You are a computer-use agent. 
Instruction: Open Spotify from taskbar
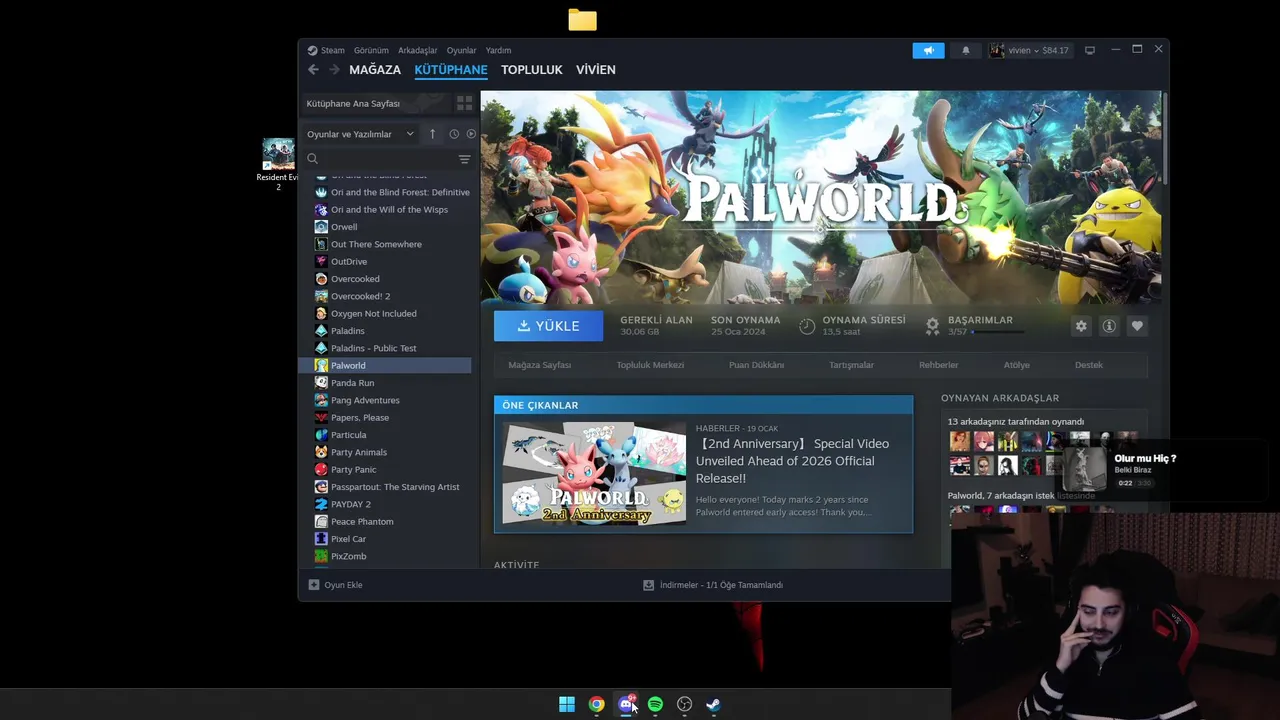pyautogui.click(x=655, y=704)
